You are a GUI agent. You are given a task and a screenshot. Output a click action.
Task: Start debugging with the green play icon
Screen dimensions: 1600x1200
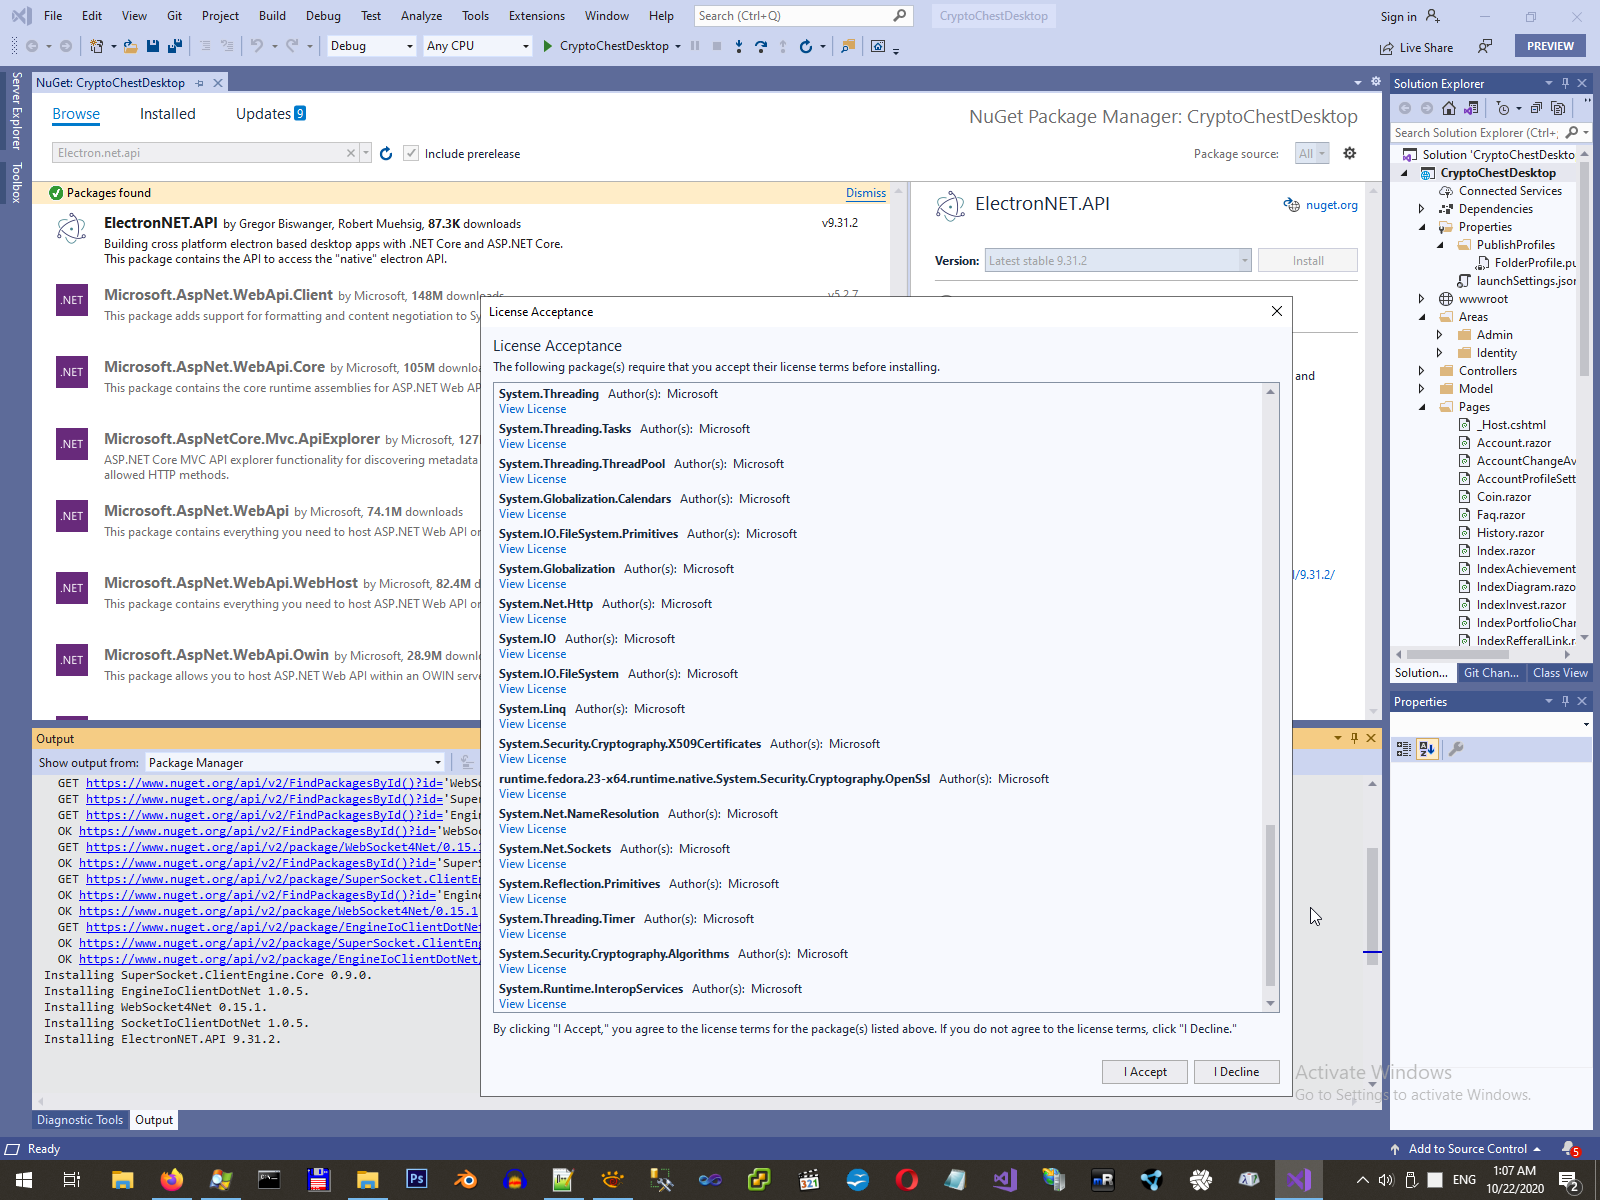coord(547,46)
